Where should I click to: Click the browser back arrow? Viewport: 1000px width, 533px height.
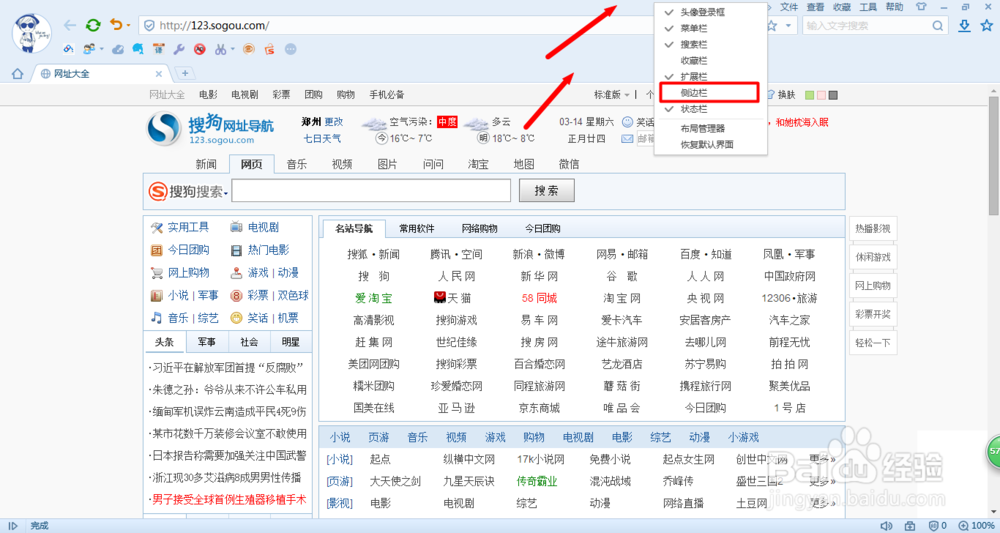[70, 26]
